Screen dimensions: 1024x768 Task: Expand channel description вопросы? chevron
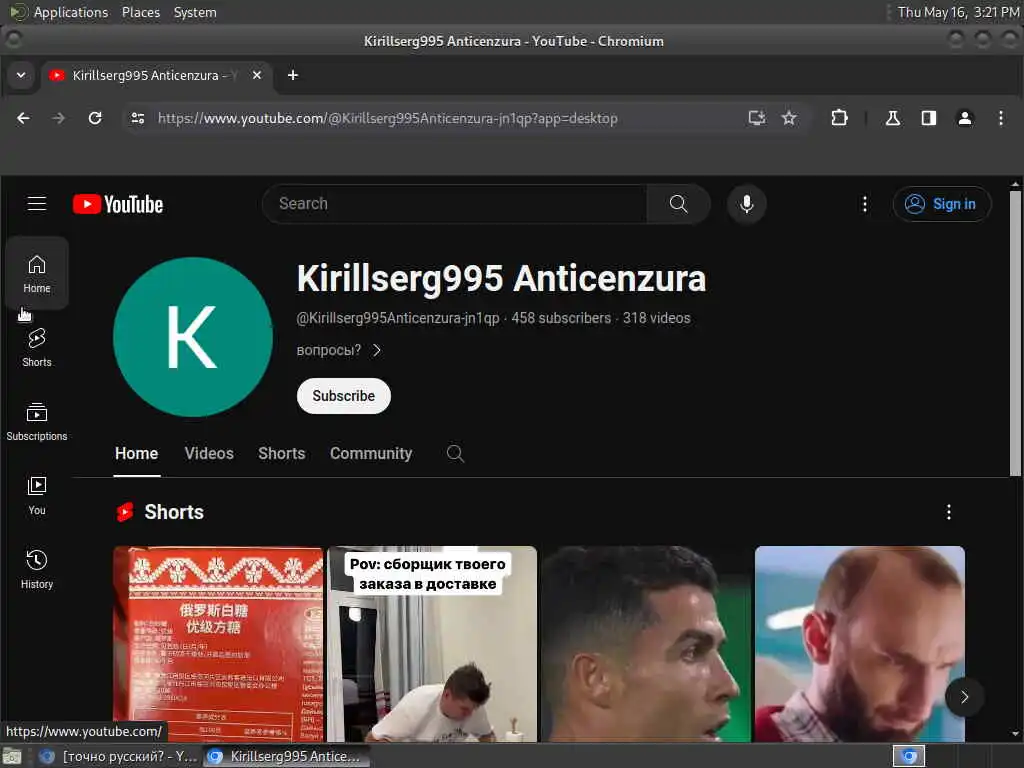pyautogui.click(x=377, y=350)
